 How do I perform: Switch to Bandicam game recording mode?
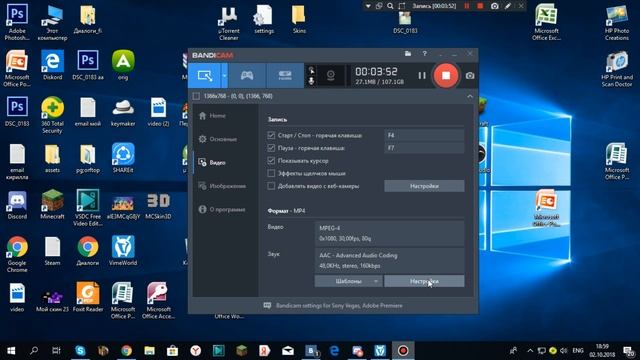pos(247,76)
